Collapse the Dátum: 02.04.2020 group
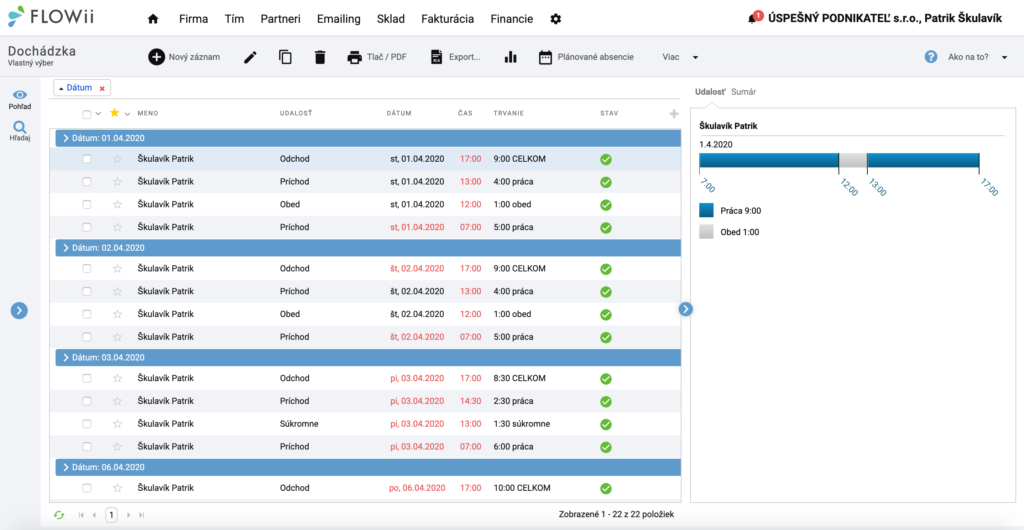The height and width of the screenshot is (530, 1024). click(66, 248)
